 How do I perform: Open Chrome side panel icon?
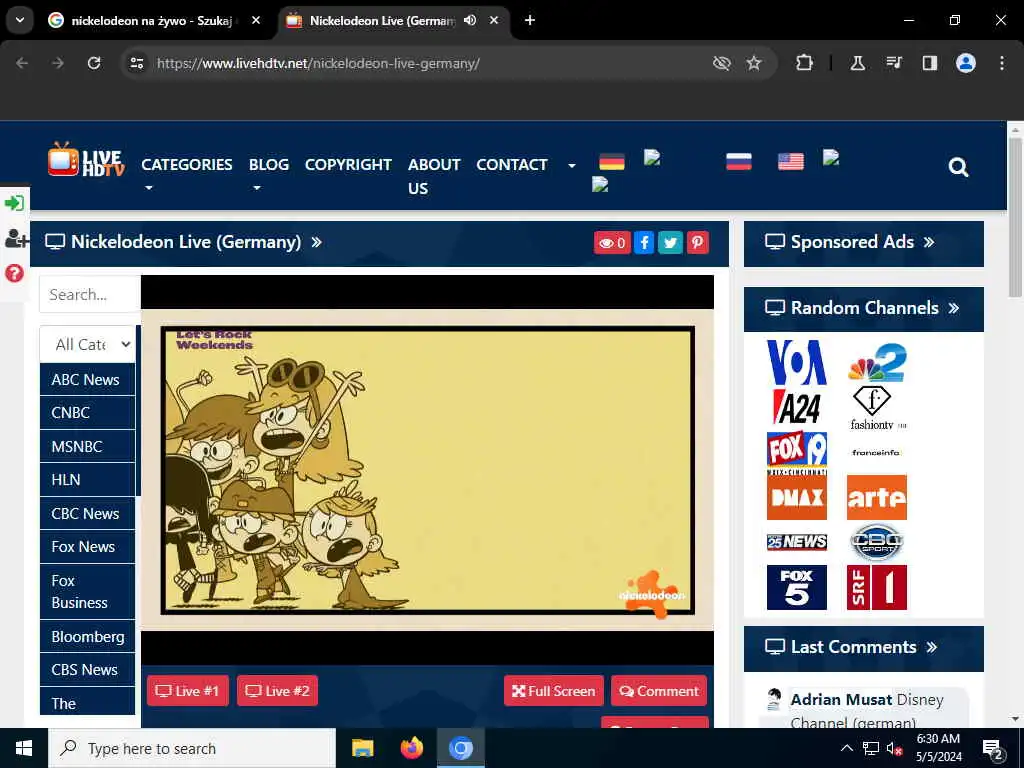(x=929, y=63)
